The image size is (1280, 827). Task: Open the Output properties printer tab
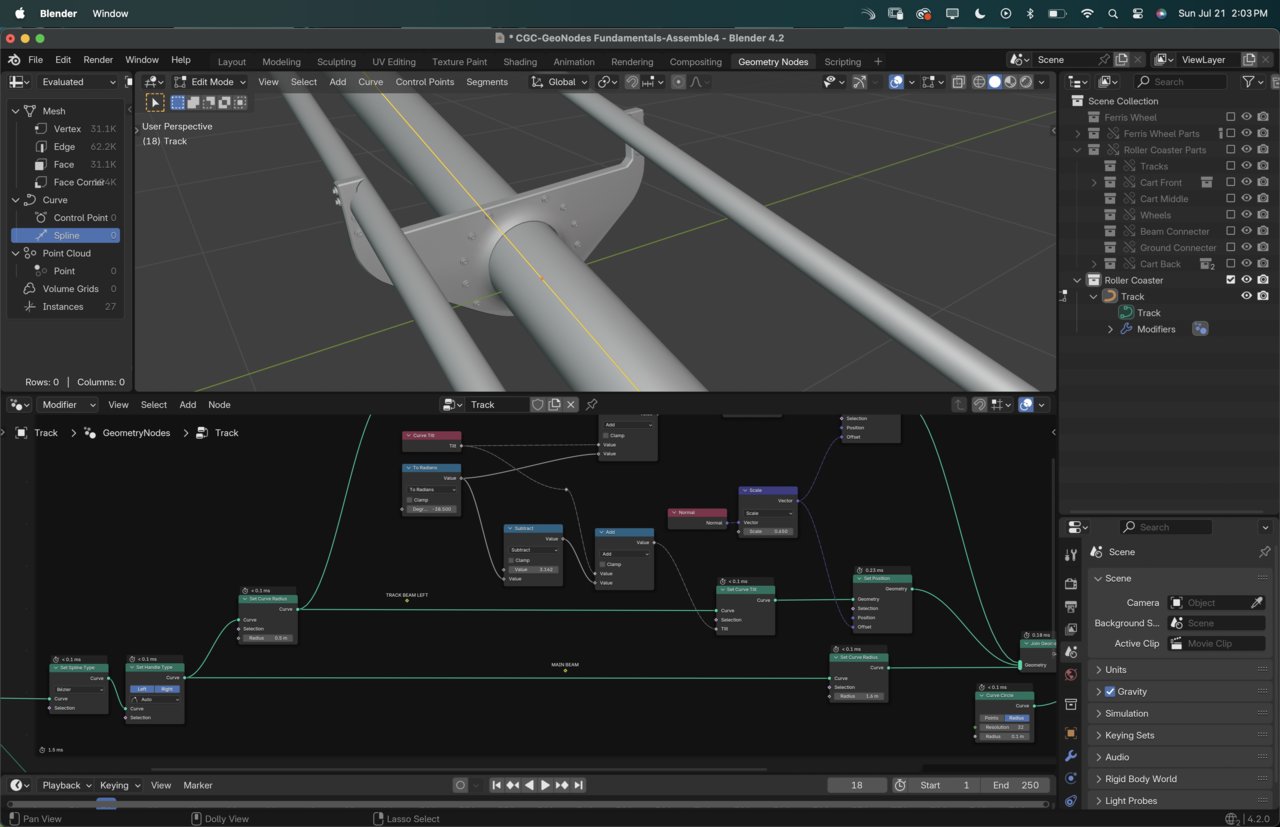[x=1070, y=607]
